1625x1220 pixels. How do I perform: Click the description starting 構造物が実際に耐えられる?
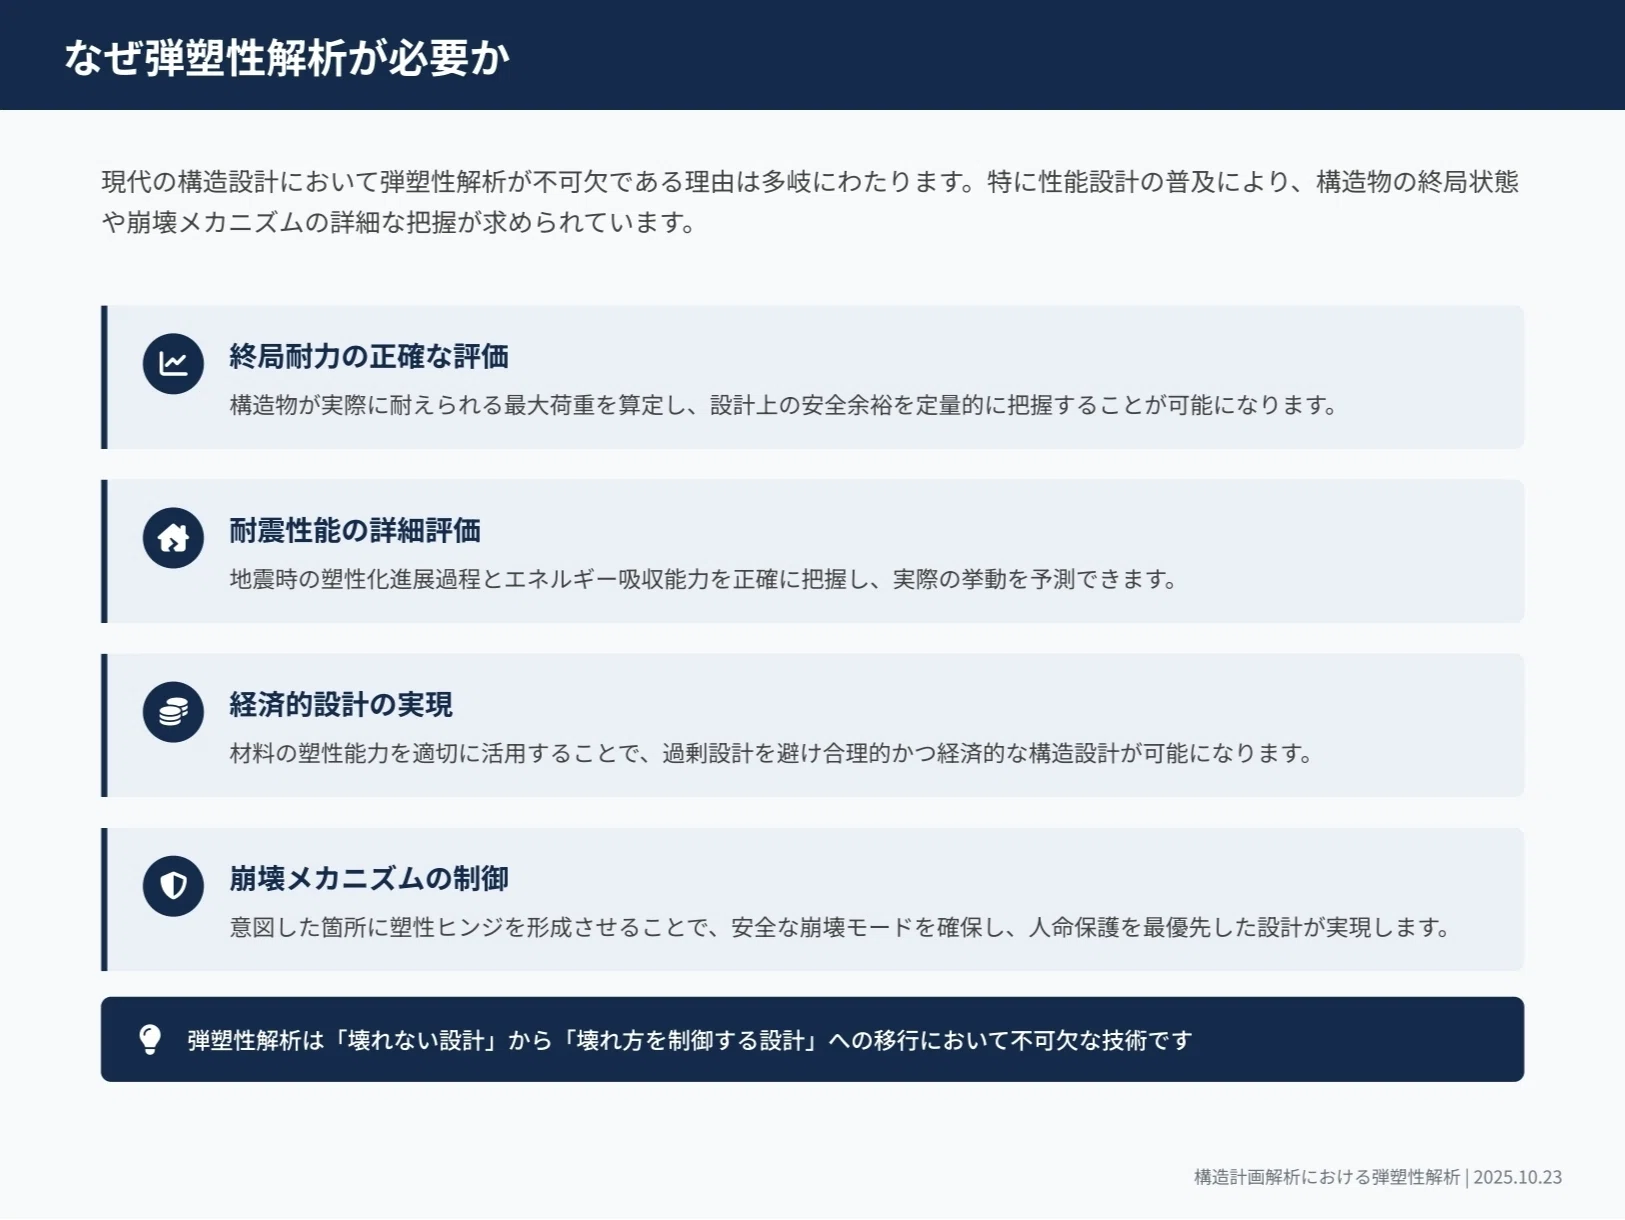point(784,405)
